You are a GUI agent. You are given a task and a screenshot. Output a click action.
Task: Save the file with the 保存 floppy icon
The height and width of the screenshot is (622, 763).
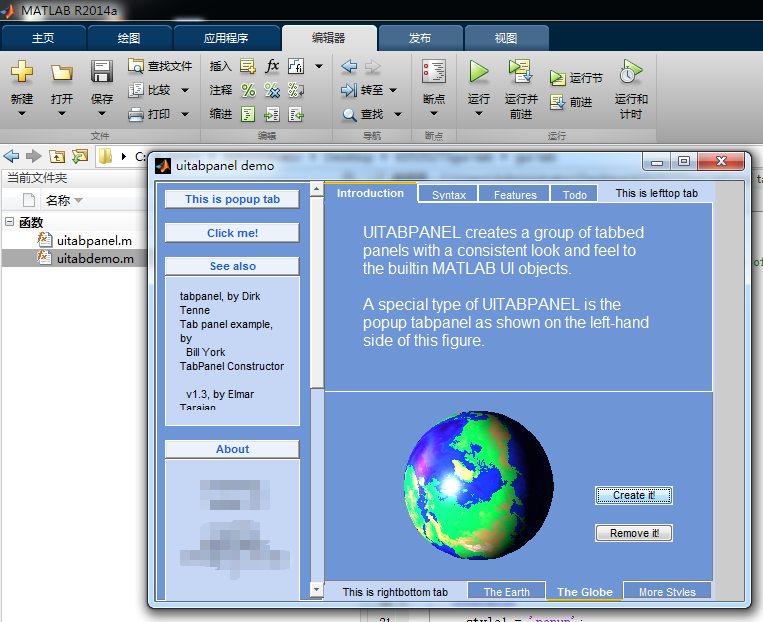coord(102,71)
